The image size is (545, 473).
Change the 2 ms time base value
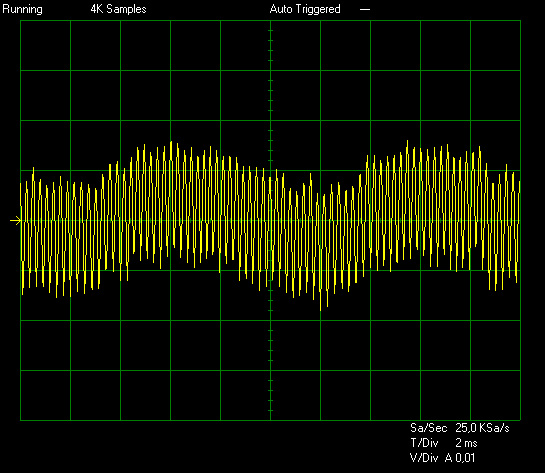(466, 443)
